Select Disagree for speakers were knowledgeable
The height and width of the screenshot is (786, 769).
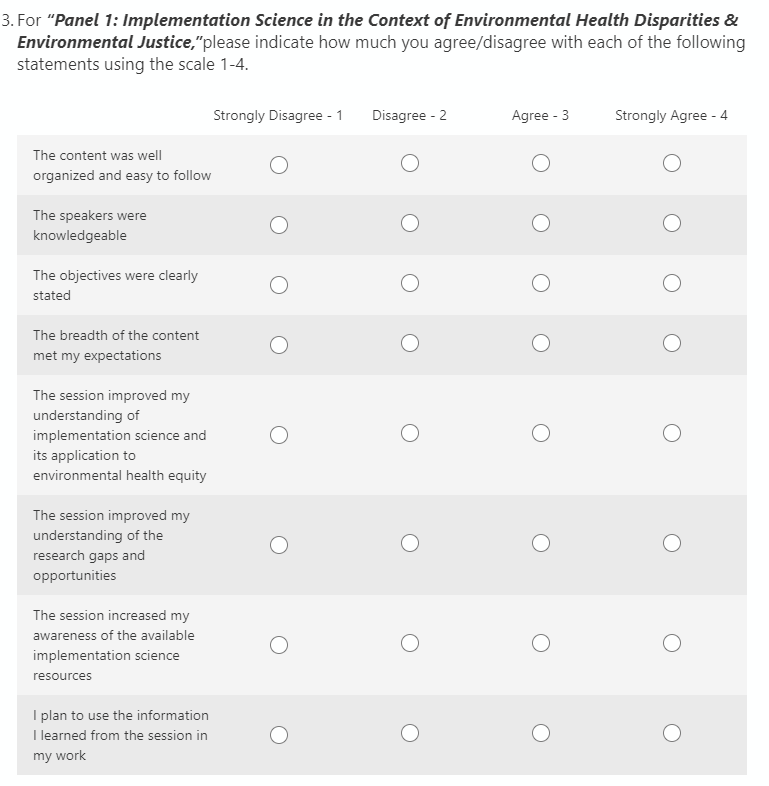(x=410, y=223)
